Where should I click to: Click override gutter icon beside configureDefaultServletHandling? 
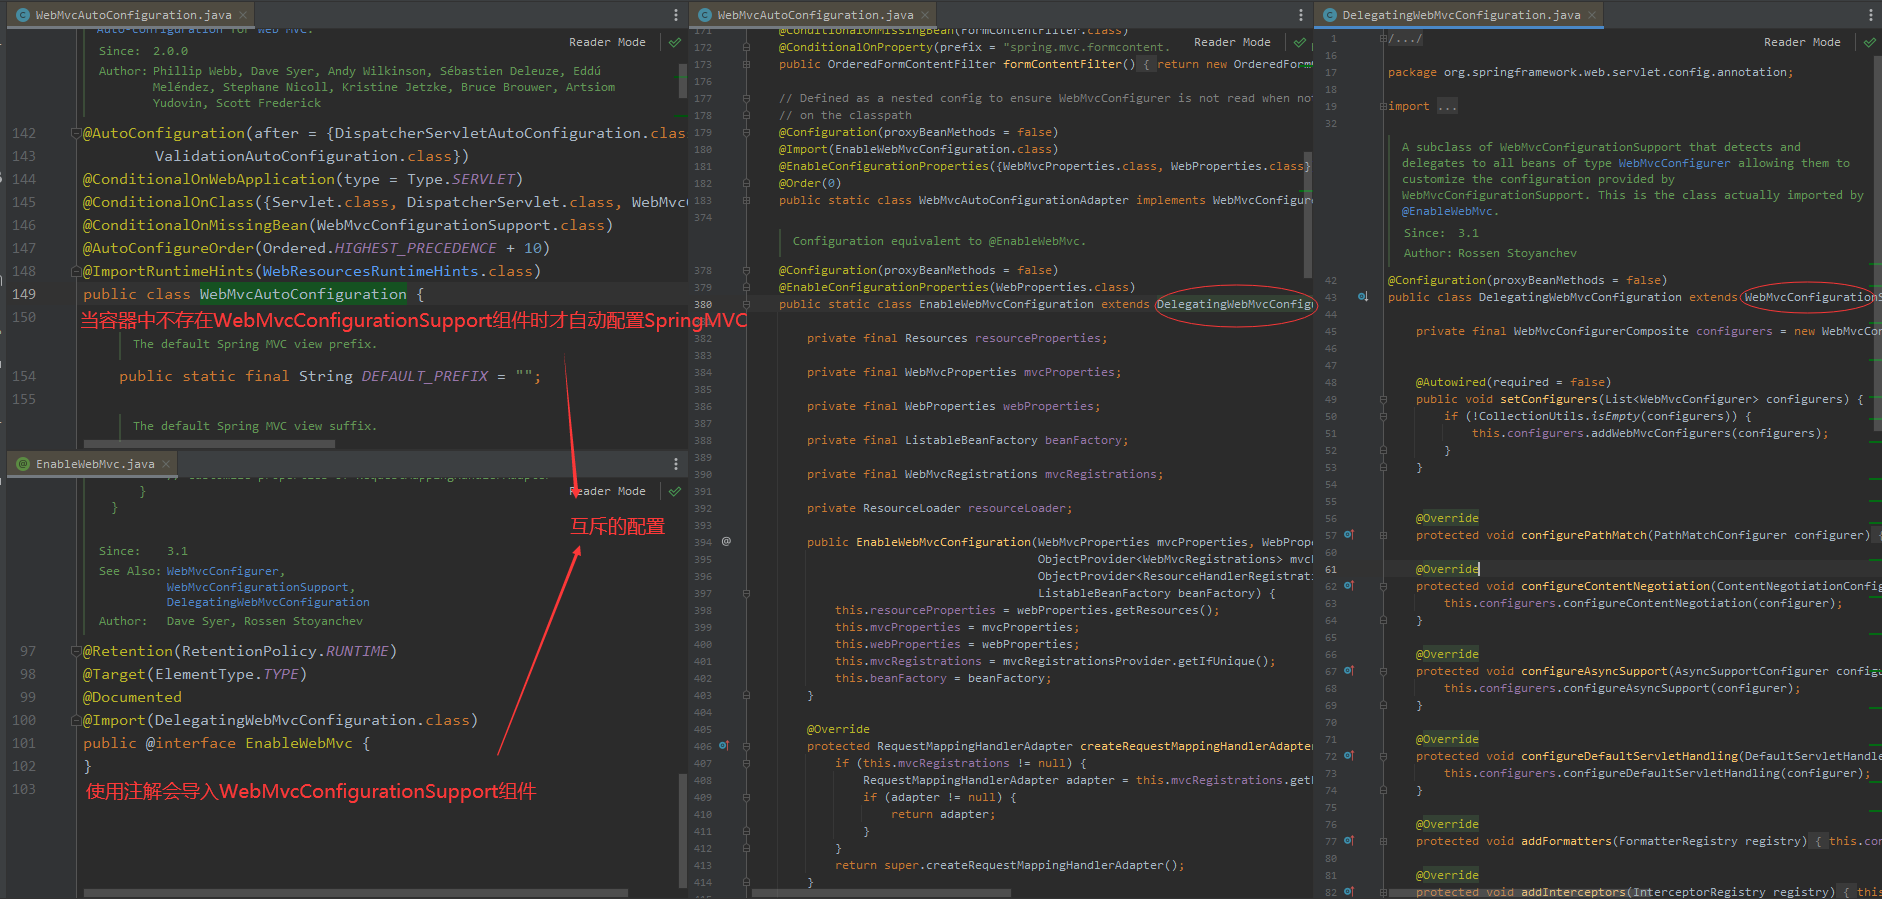[1349, 756]
